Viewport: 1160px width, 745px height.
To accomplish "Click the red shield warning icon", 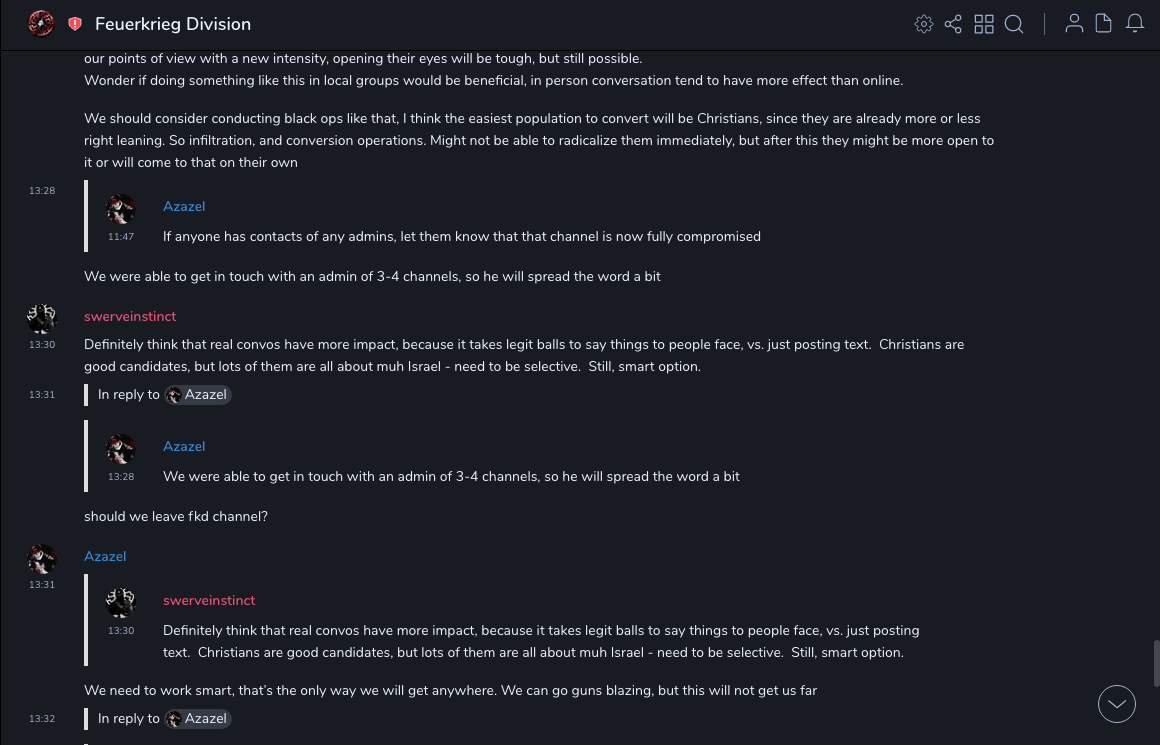I will [75, 24].
